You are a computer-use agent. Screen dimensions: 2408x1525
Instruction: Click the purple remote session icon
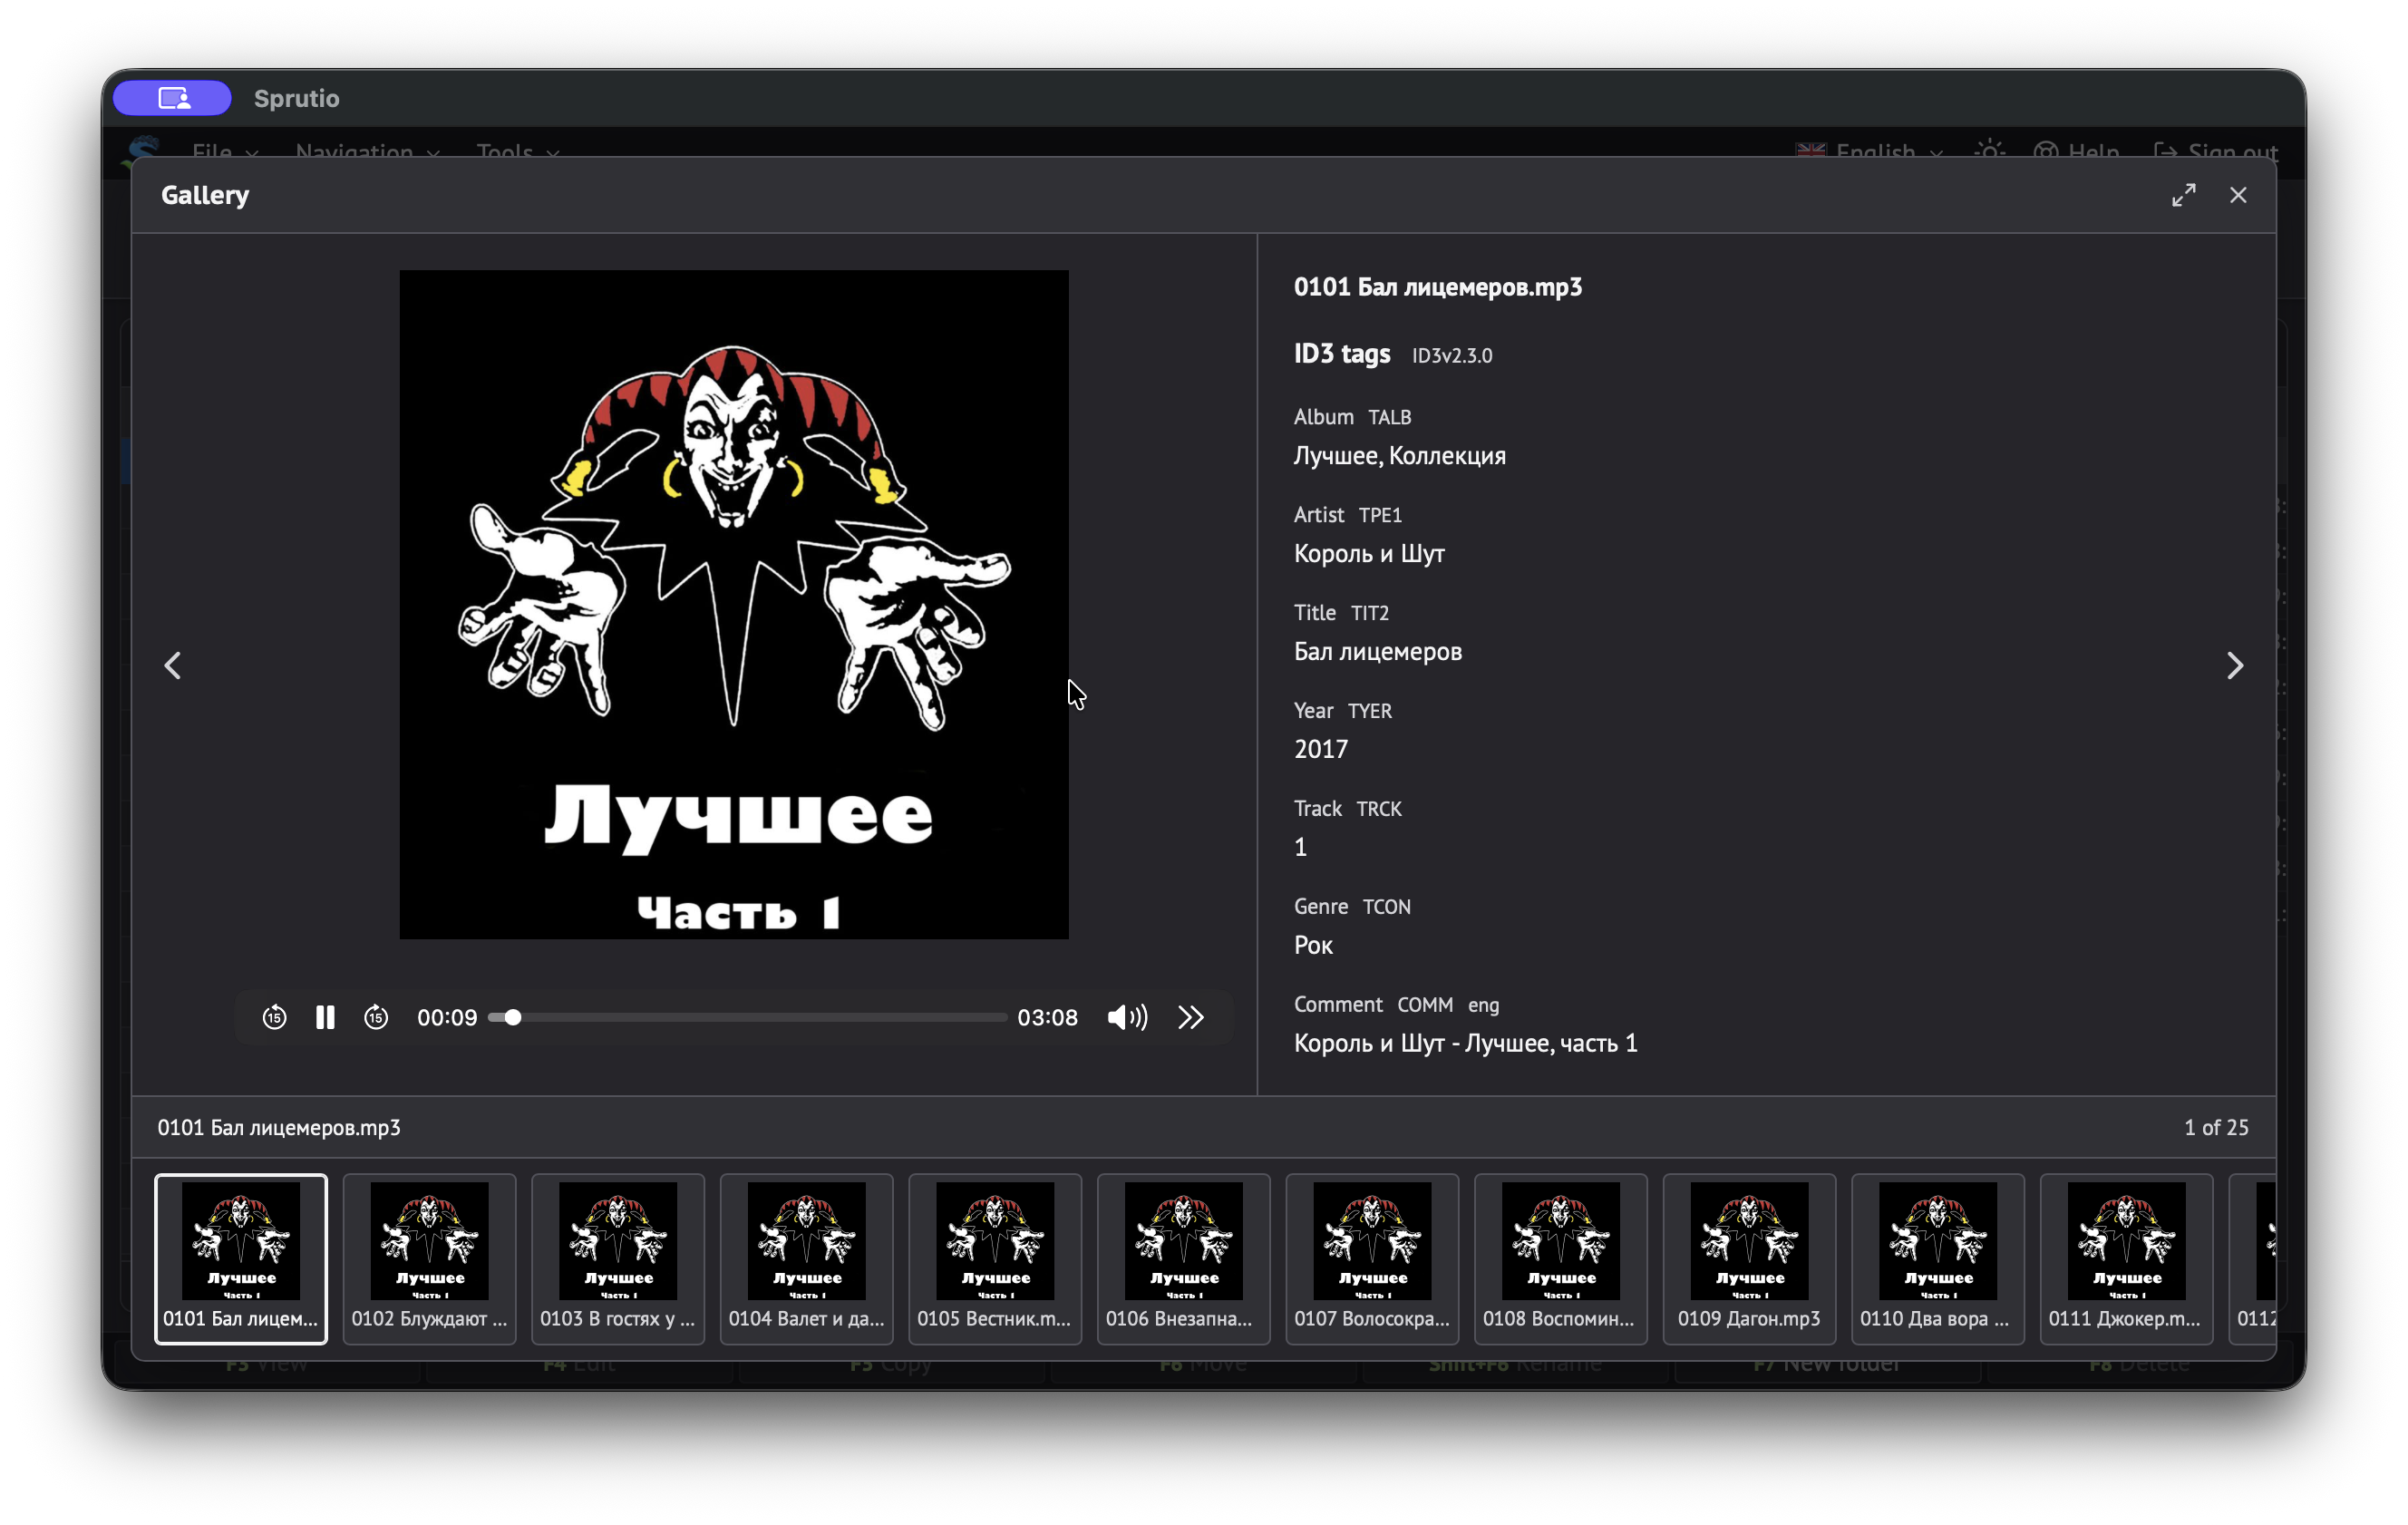click(x=173, y=98)
